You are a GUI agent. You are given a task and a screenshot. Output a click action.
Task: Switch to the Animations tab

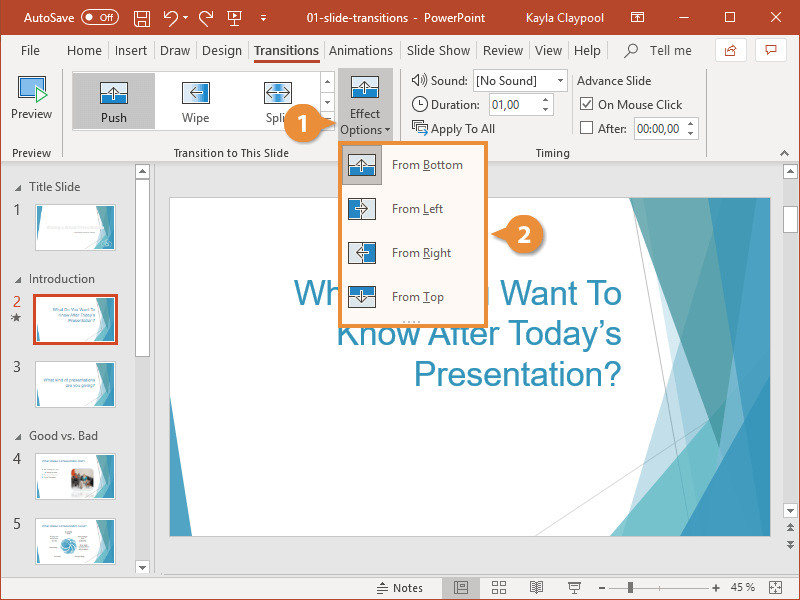pos(361,50)
